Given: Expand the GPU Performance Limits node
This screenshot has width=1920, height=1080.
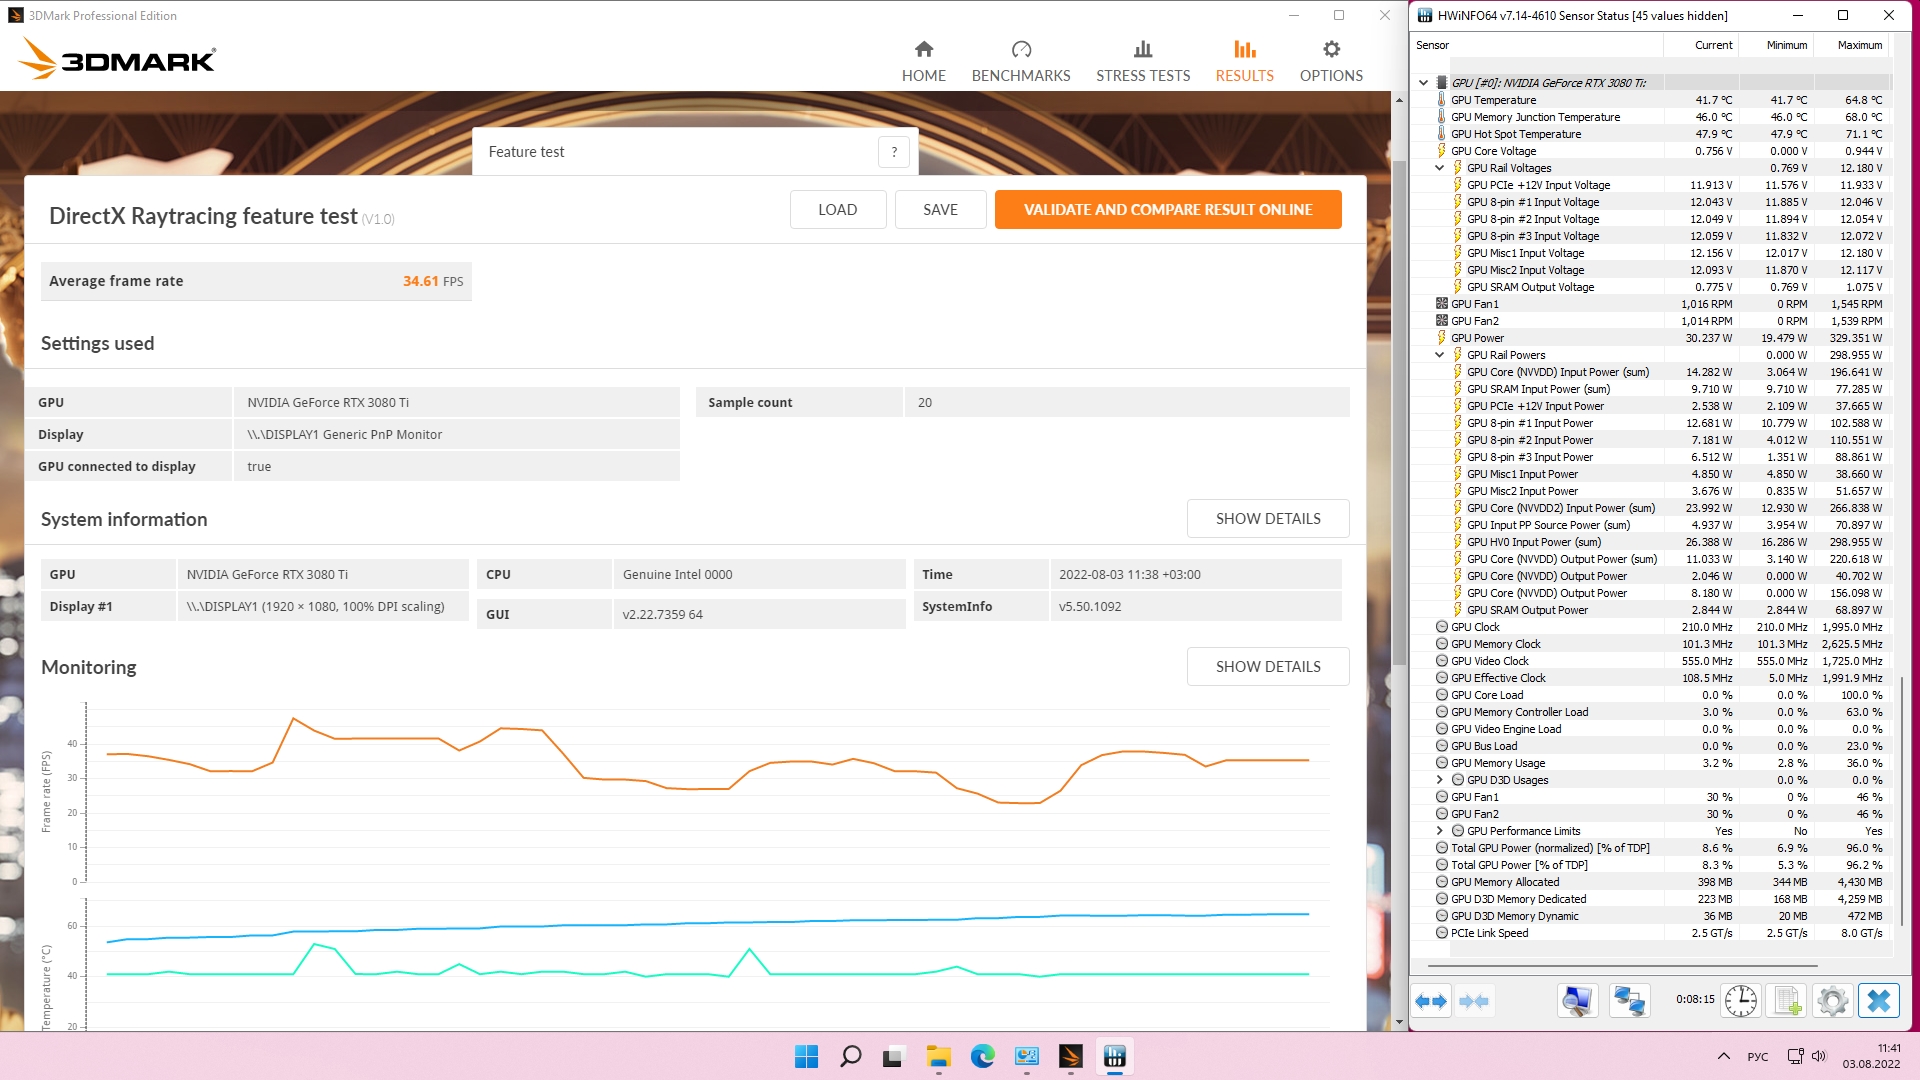Looking at the screenshot, I should click(x=1439, y=831).
